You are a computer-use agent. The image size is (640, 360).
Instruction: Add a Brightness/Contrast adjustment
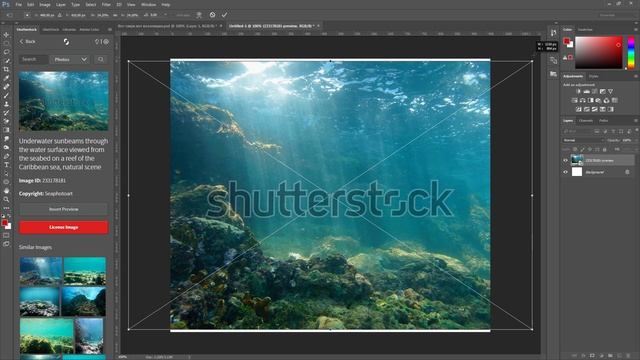tap(578, 91)
